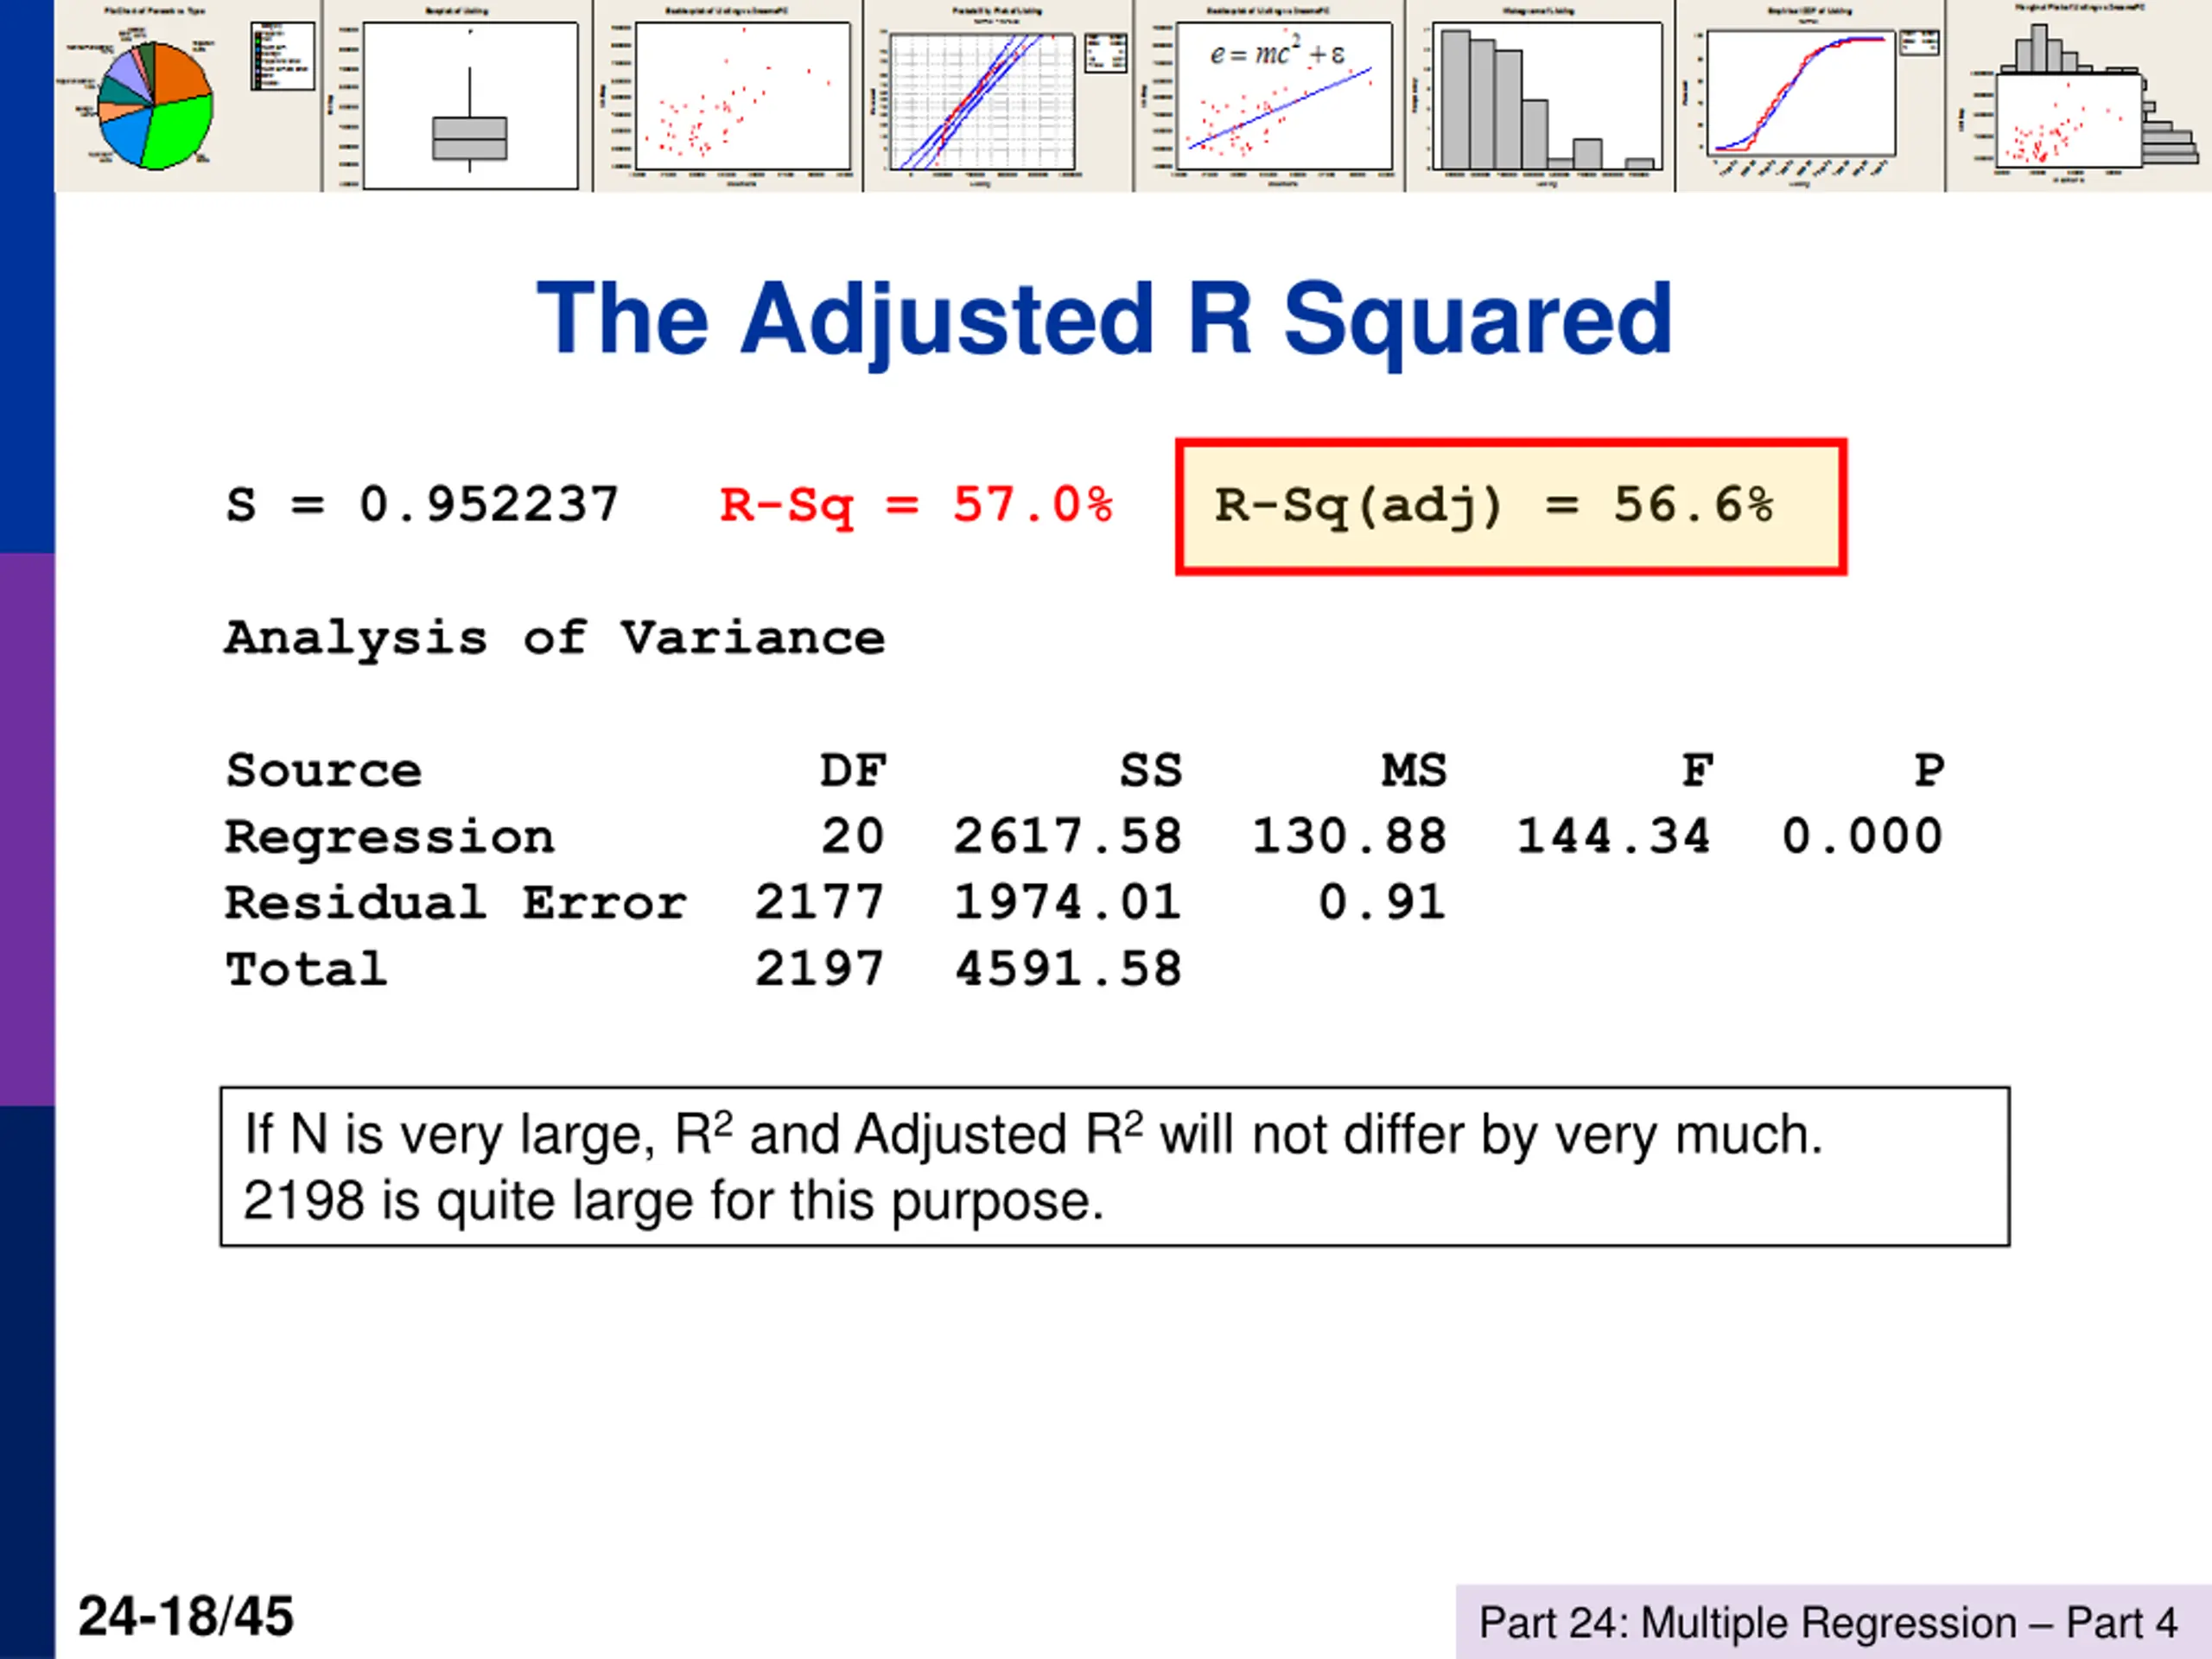
Task: Click the 'DF' column header
Action: coord(853,771)
